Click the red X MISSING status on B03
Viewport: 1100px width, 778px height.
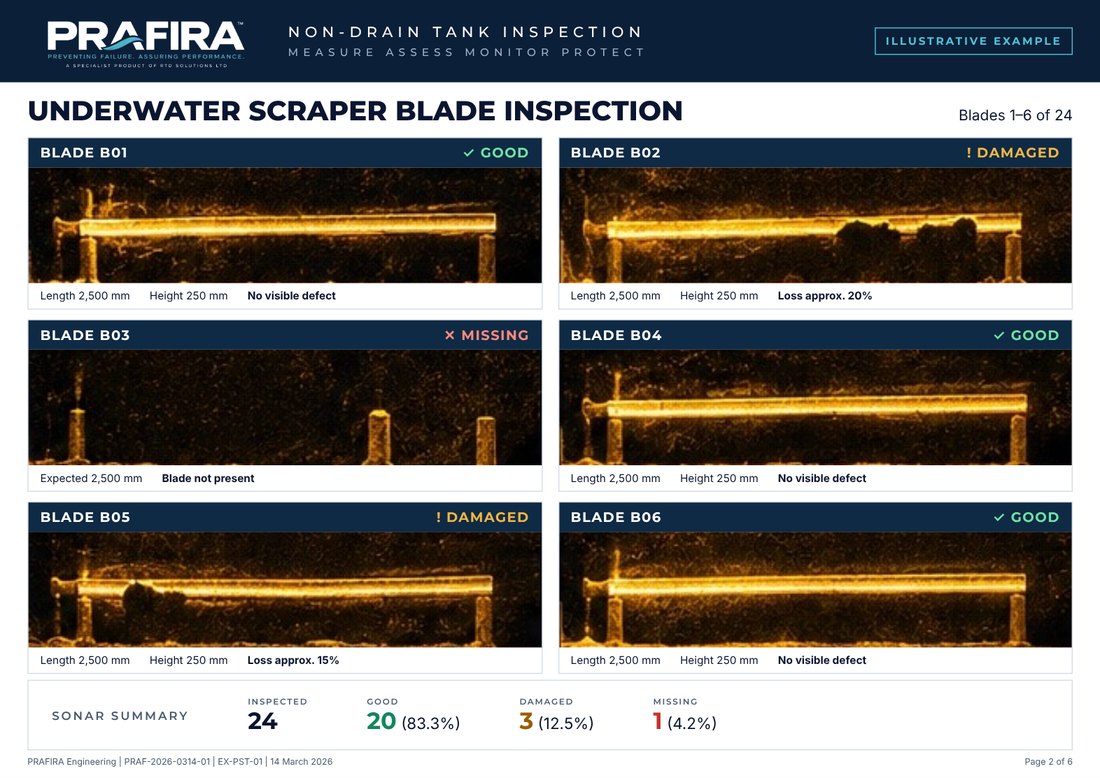coord(487,335)
